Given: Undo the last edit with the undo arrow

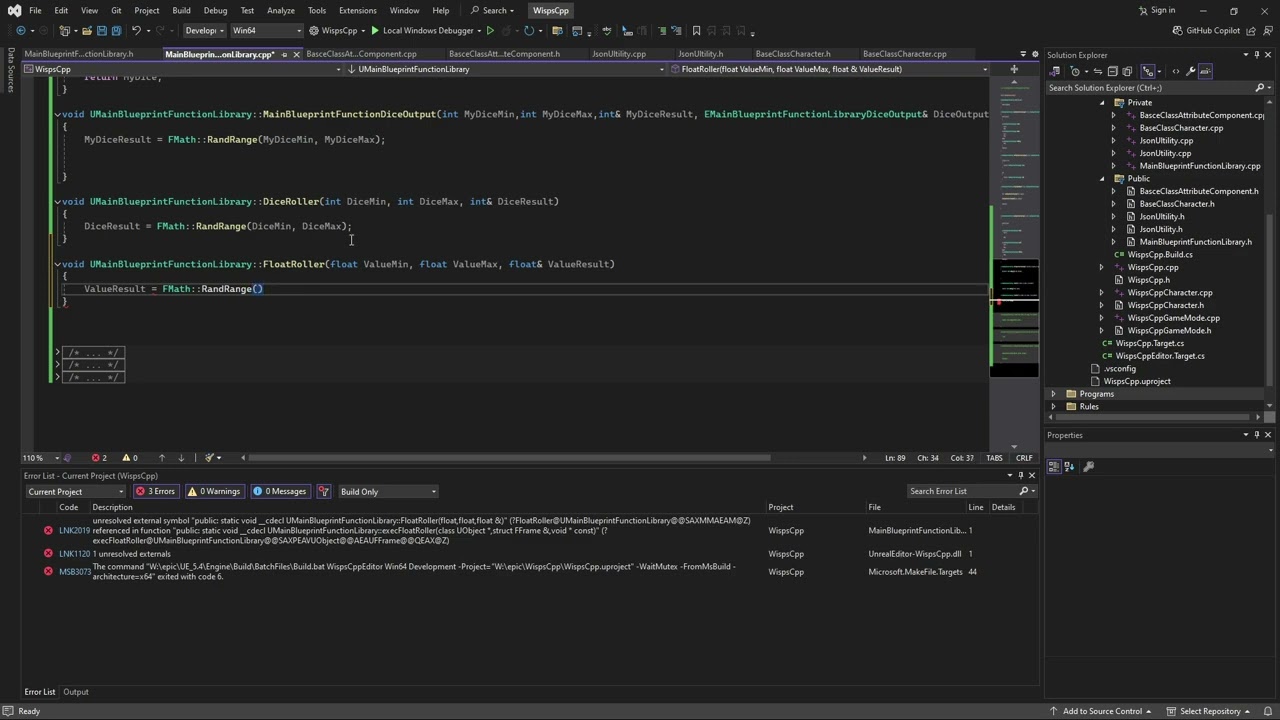Looking at the screenshot, I should (136, 31).
